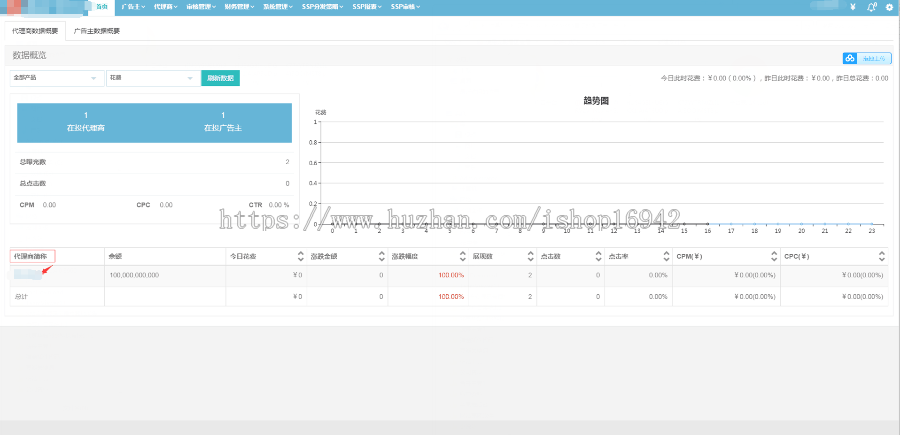Image resolution: width=900 pixels, height=435 pixels.
Task: Expand the 代理商 menu
Action: [166, 7]
